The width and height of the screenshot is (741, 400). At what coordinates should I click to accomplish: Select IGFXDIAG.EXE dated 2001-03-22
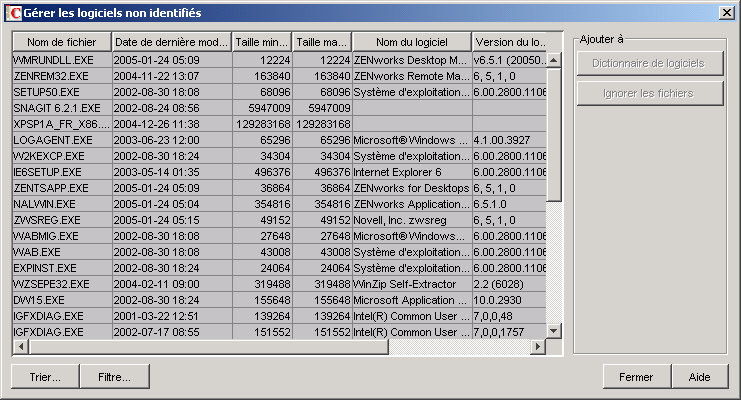click(x=62, y=316)
